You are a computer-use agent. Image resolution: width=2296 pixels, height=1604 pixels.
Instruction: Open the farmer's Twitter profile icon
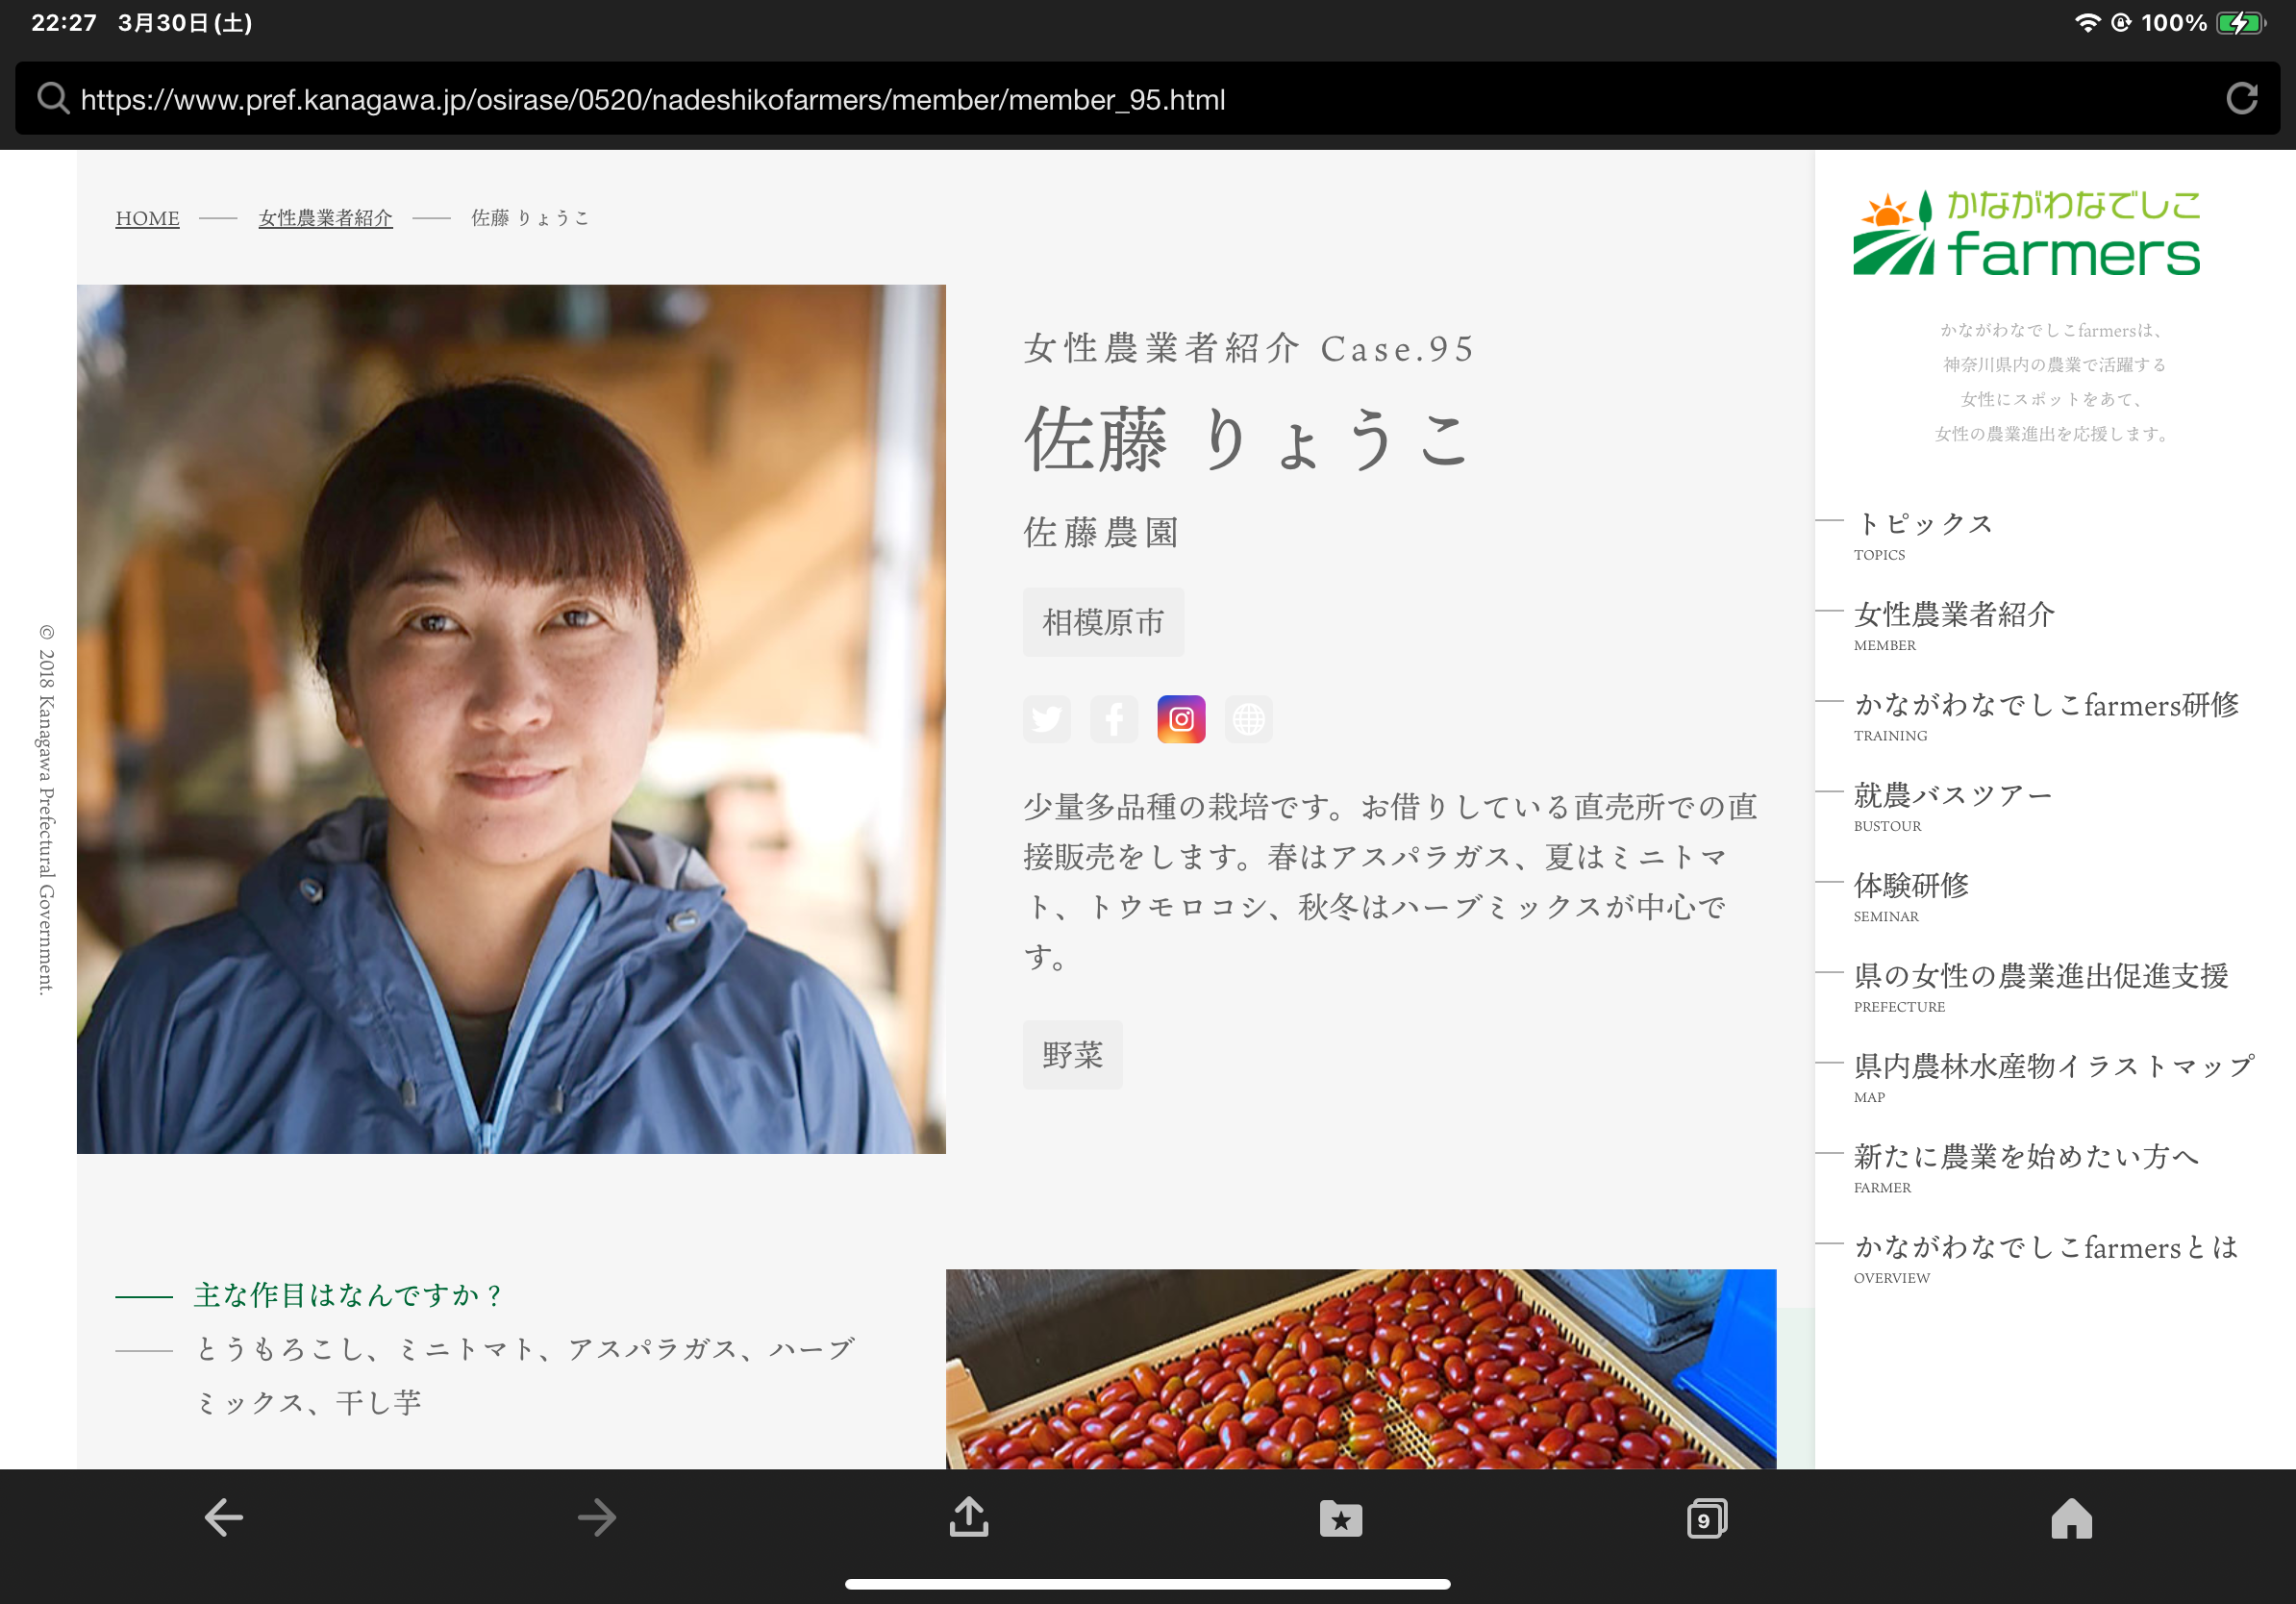click(1046, 719)
